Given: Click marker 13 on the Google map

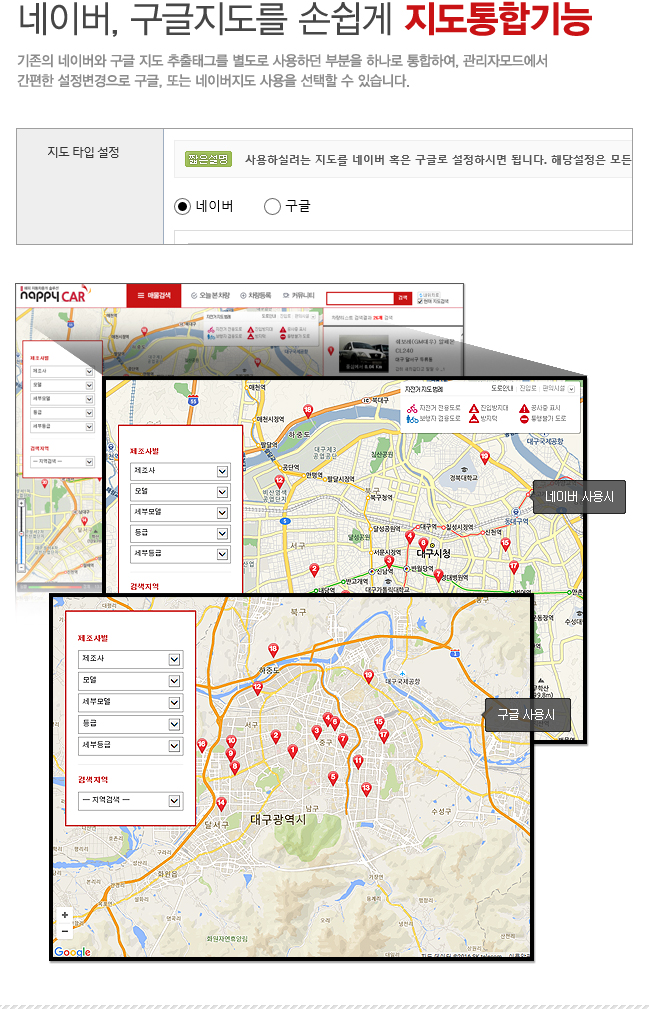Looking at the screenshot, I should (x=366, y=789).
